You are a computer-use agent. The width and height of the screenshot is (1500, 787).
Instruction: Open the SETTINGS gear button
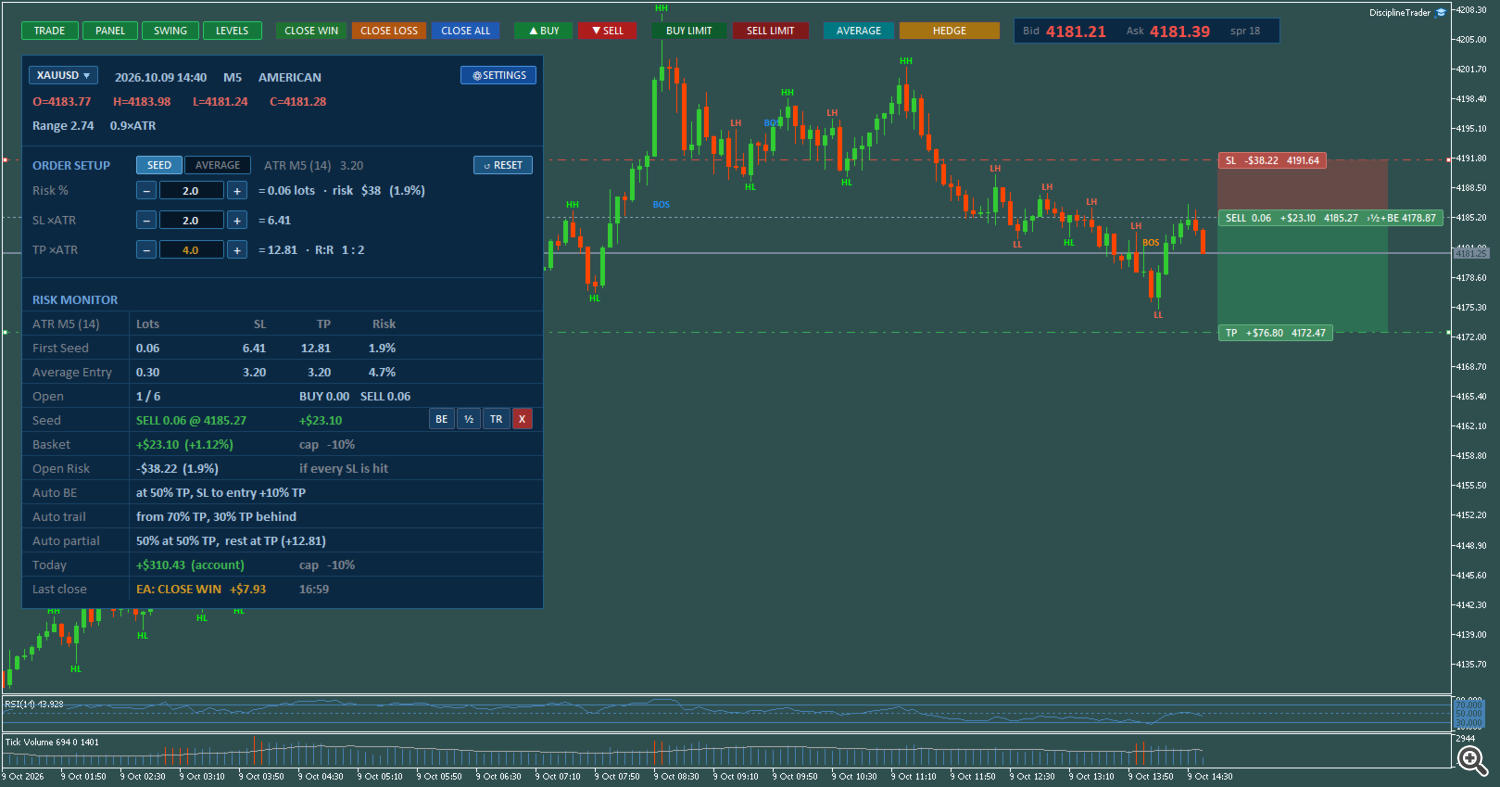click(498, 75)
